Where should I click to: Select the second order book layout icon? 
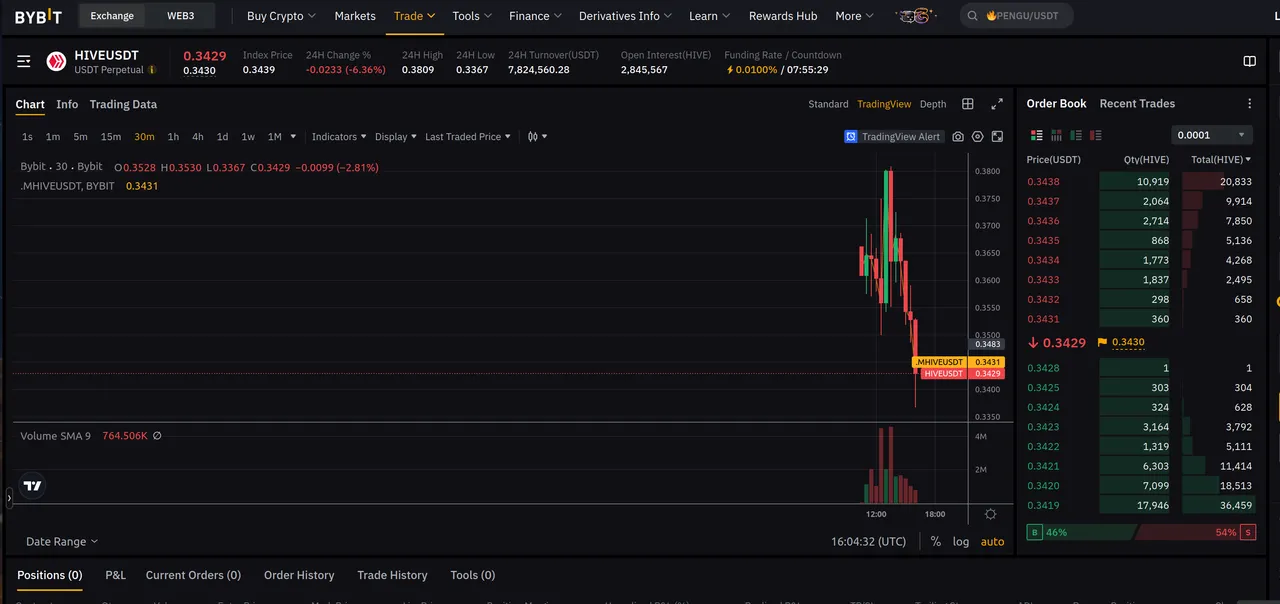[1056, 135]
